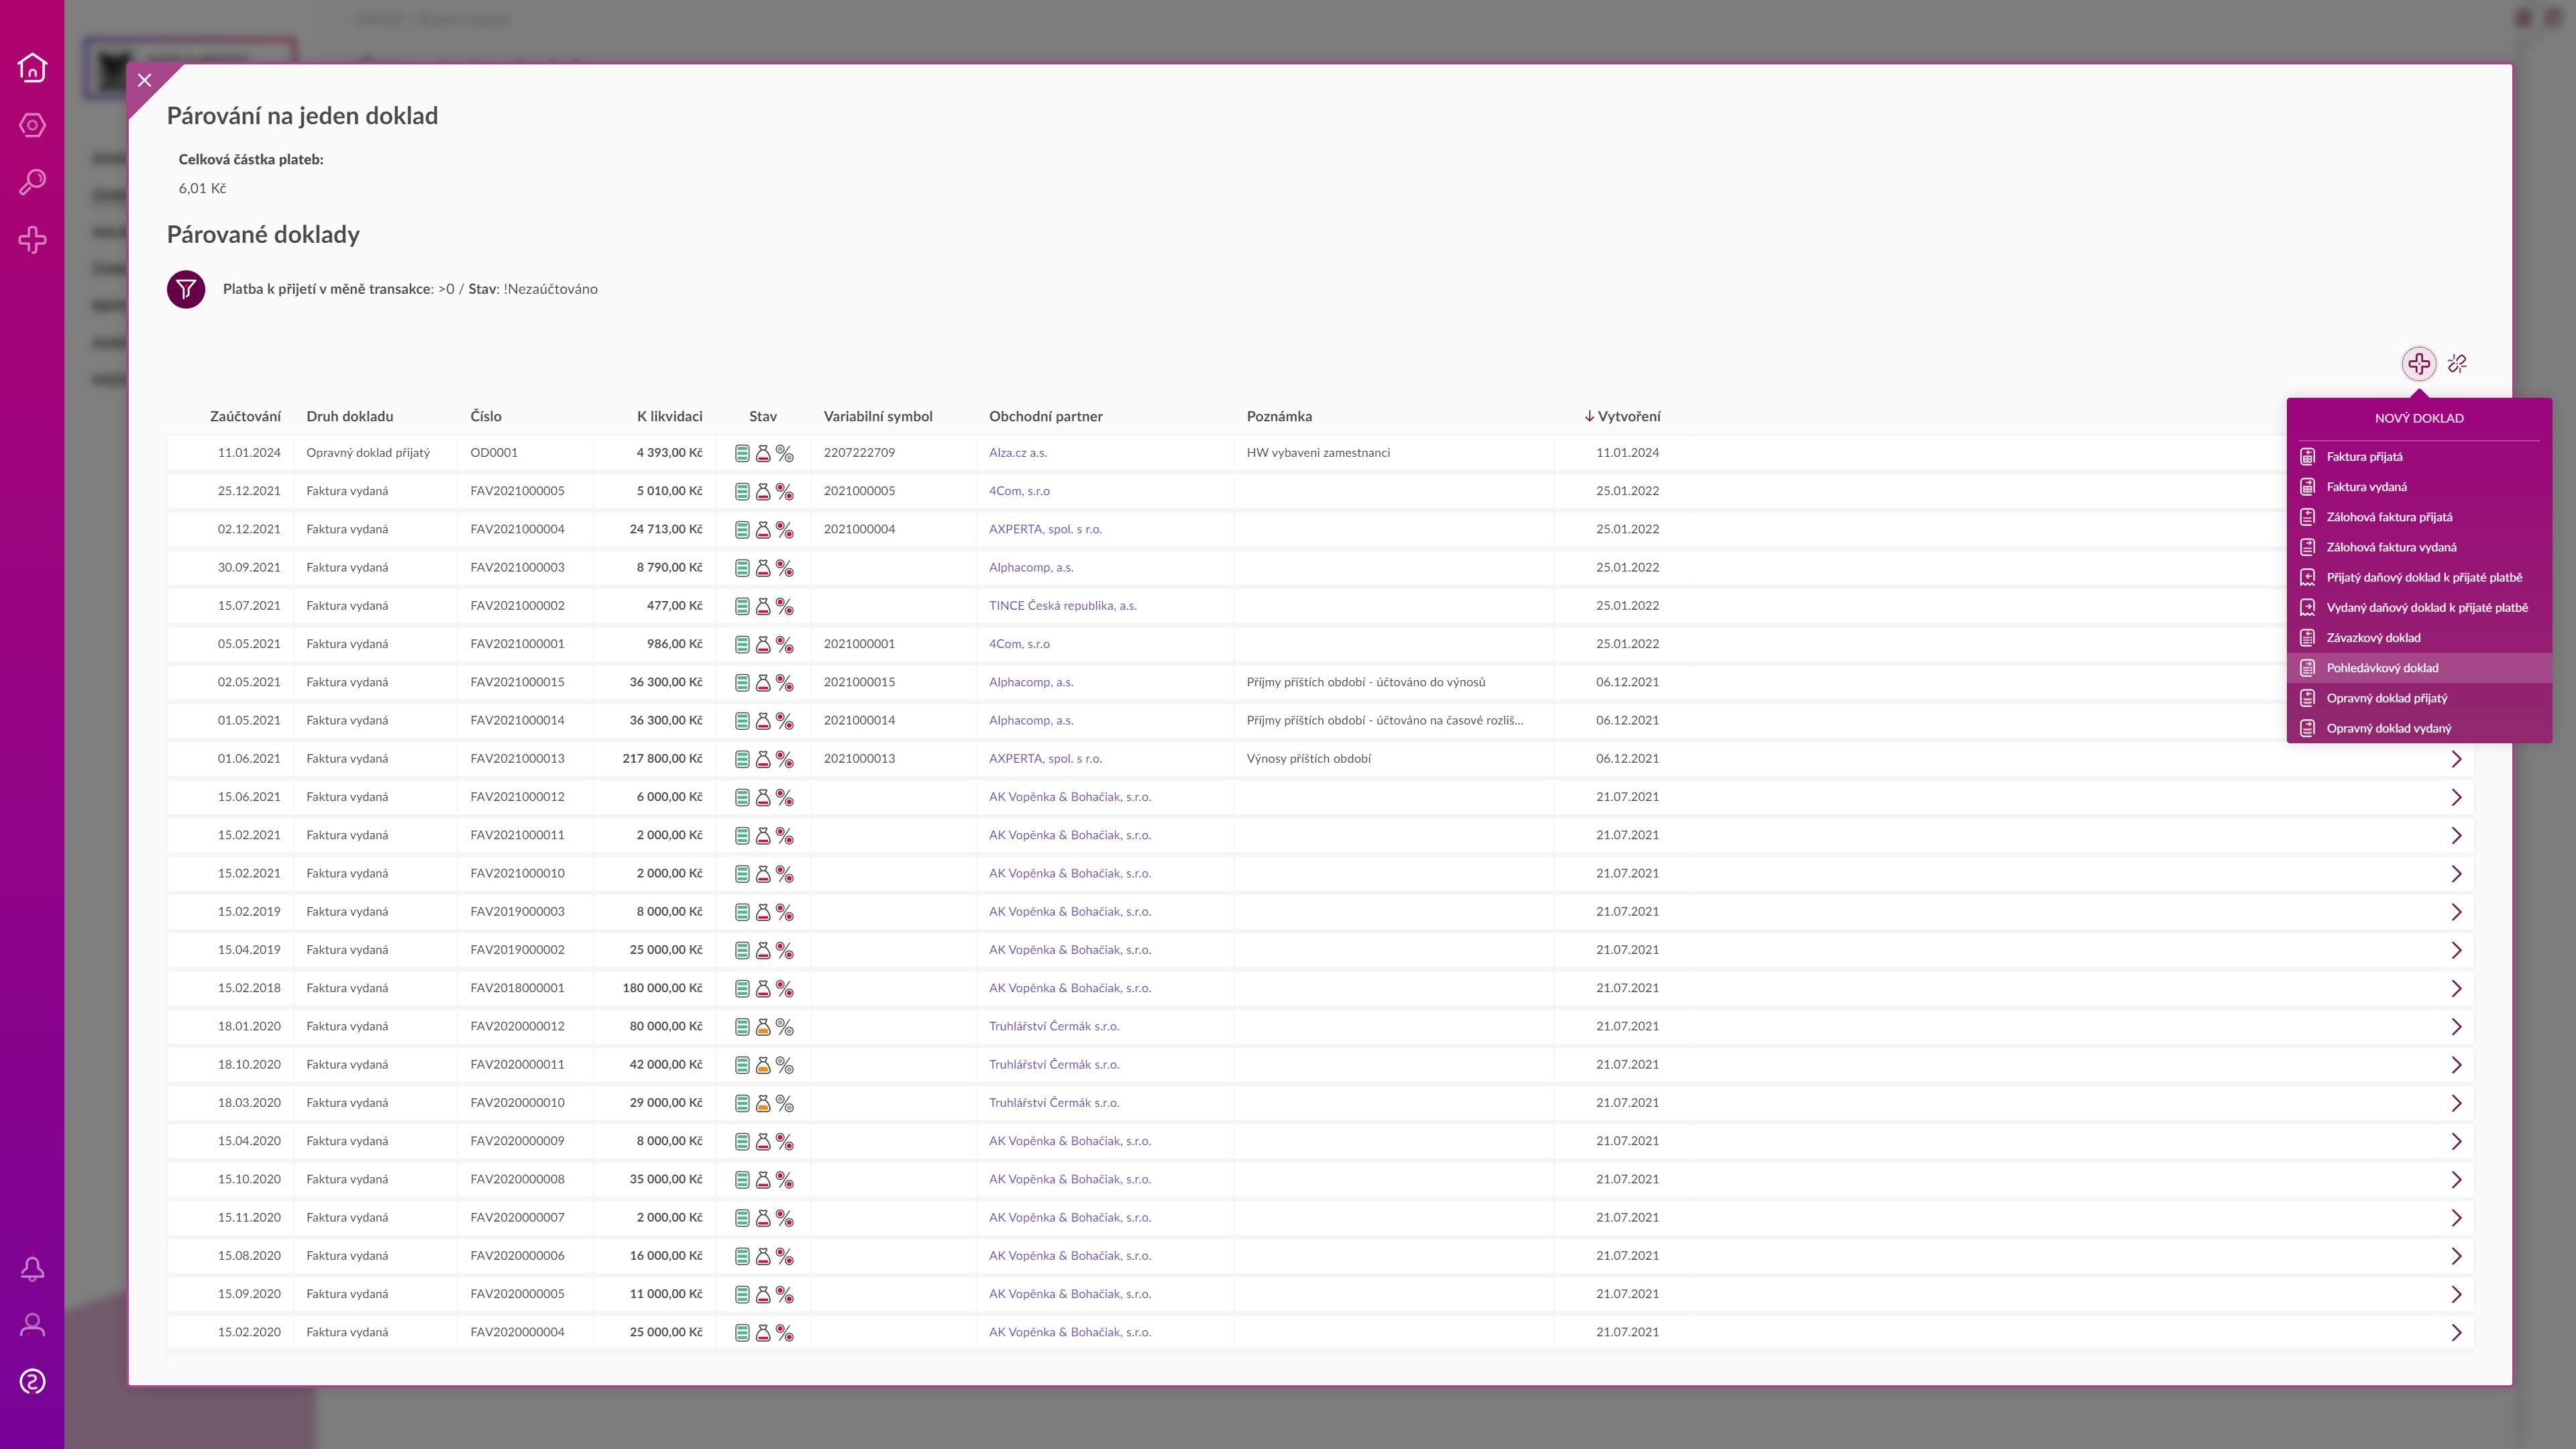
Task: Select row number FAV2020000005
Action: click(x=517, y=1294)
